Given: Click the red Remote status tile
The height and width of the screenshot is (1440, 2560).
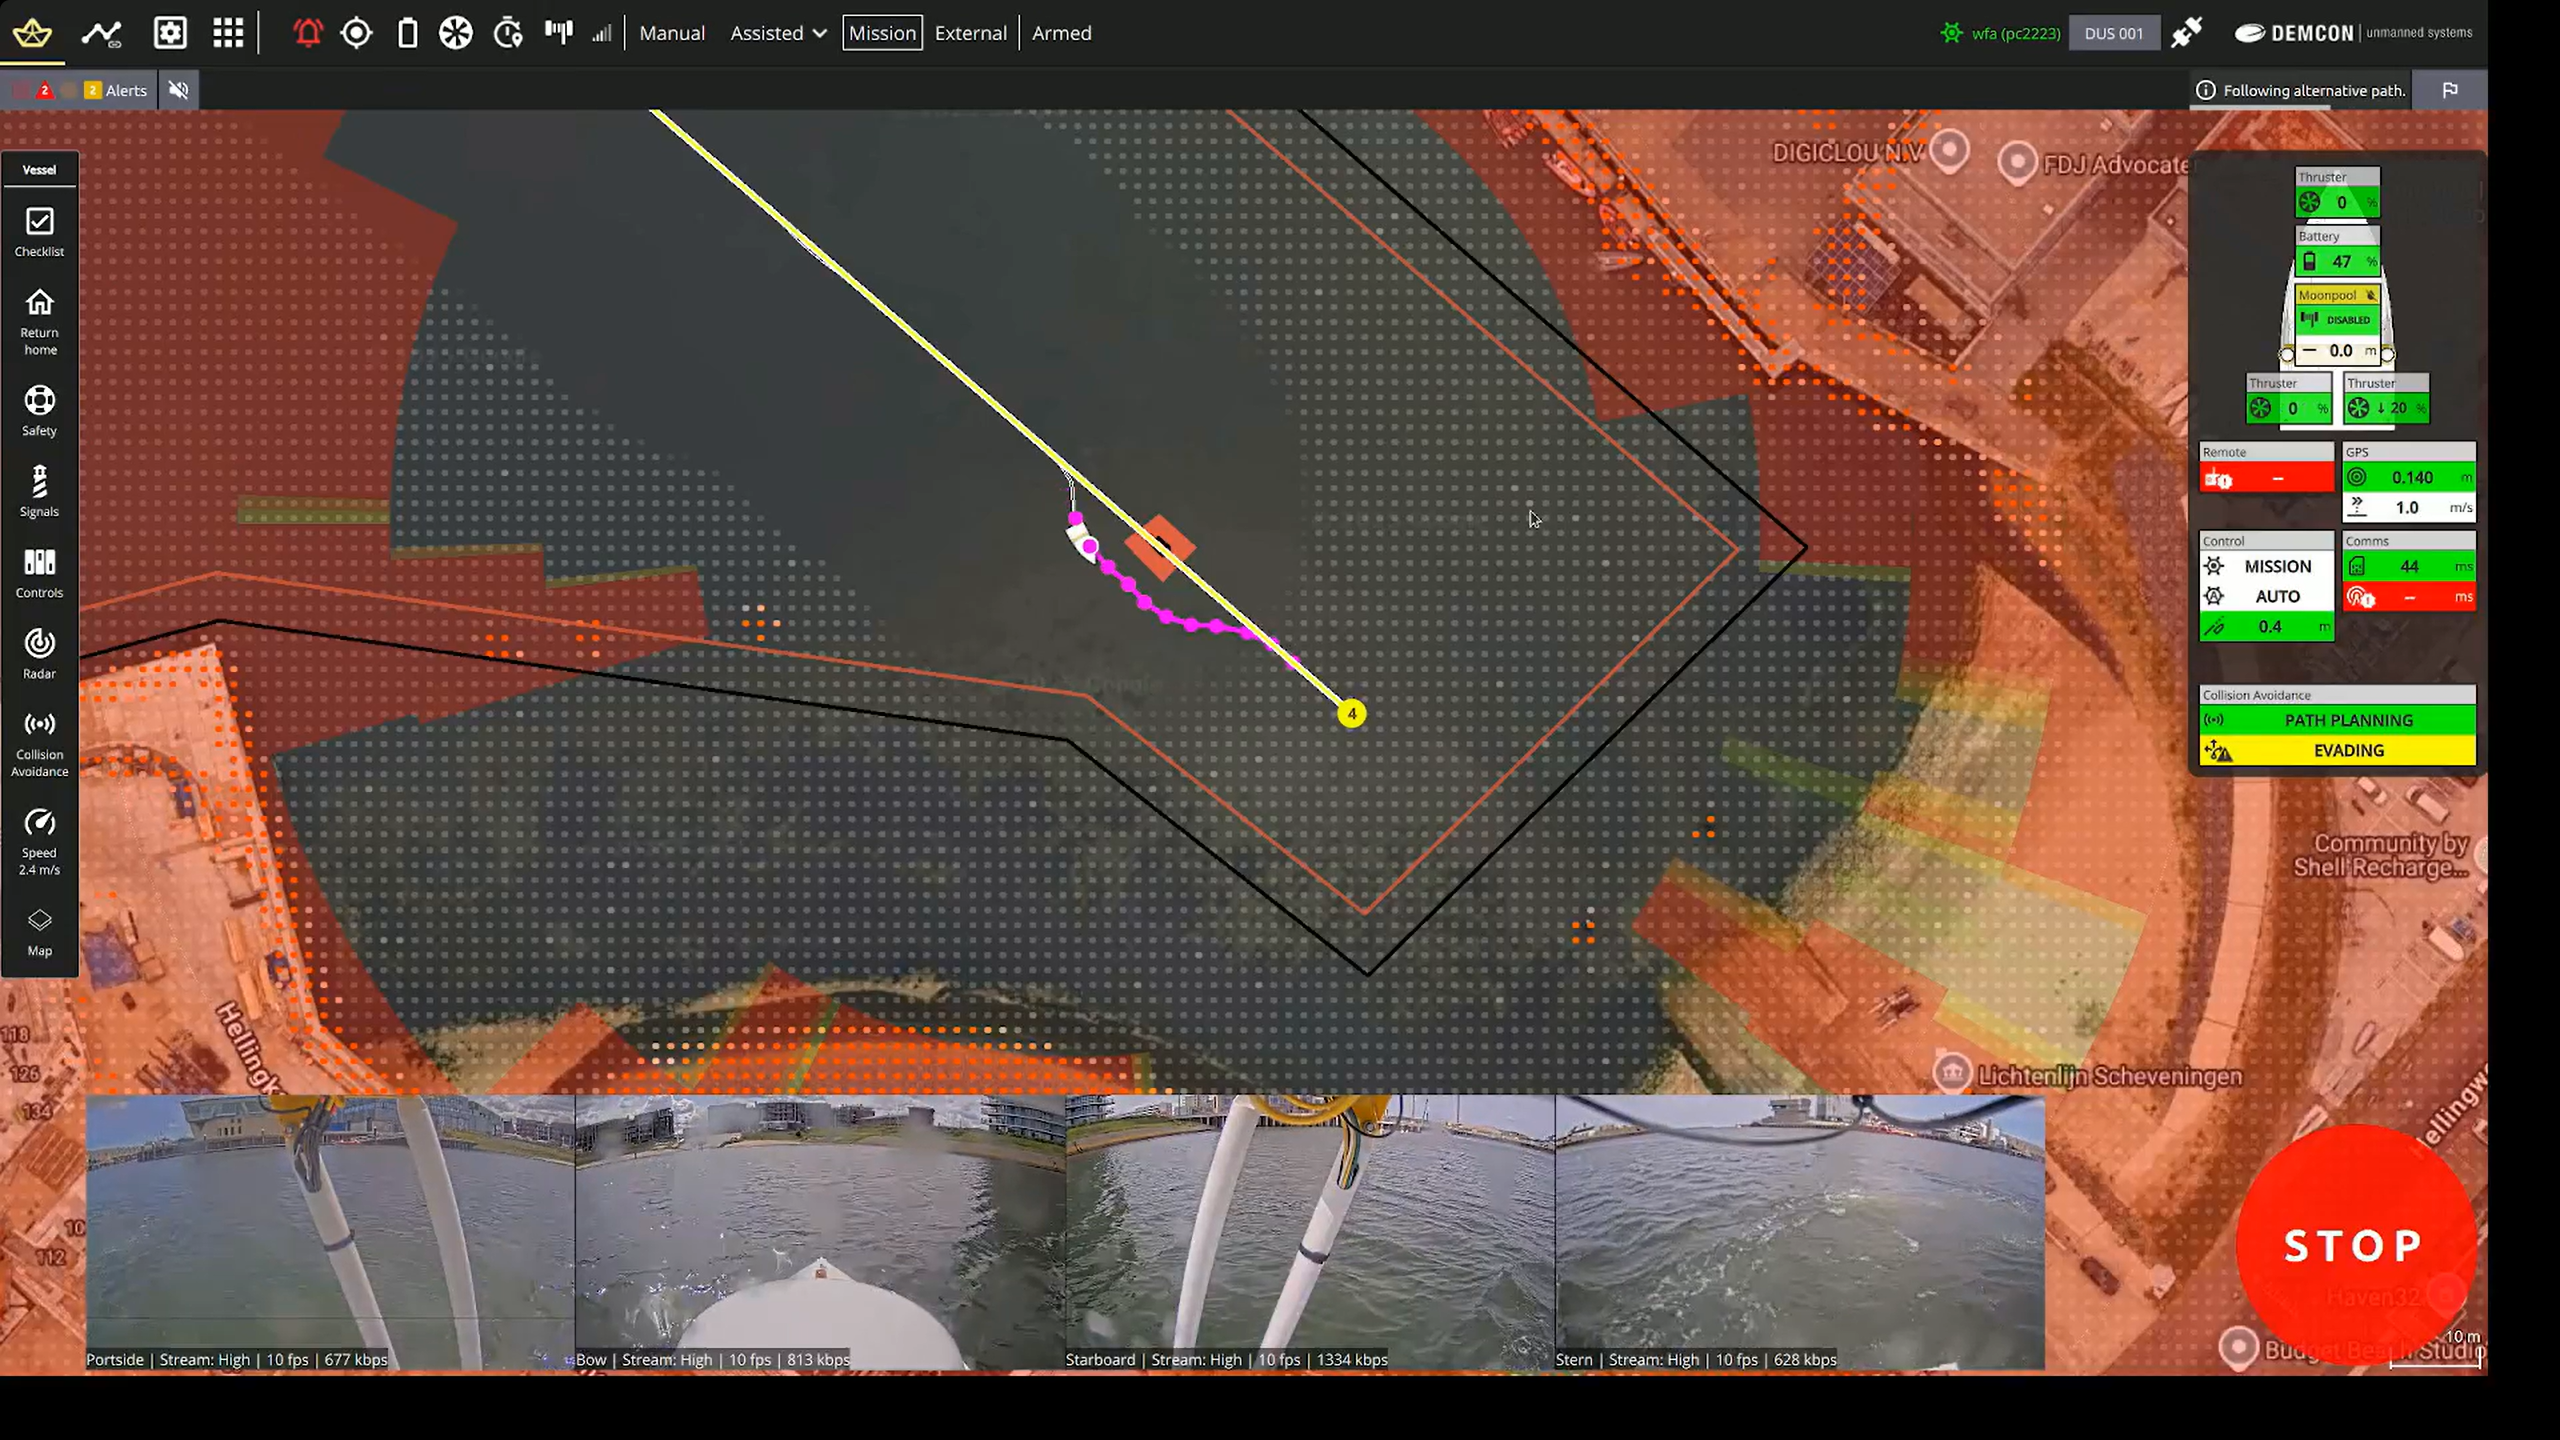Looking at the screenshot, I should click(2266, 468).
